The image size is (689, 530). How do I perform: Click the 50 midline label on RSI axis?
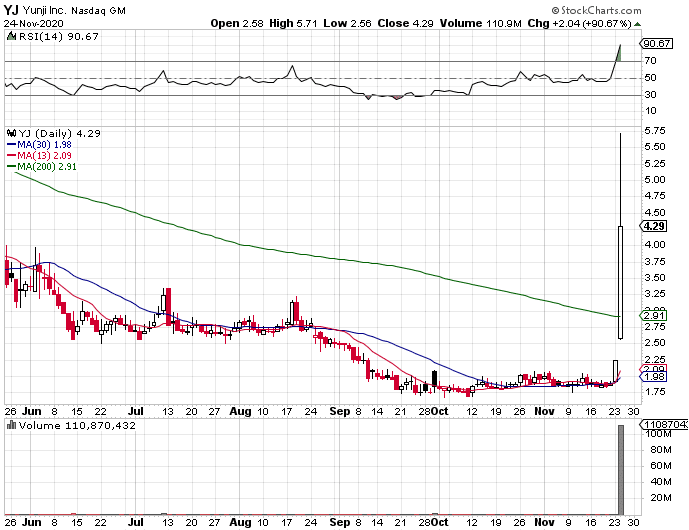650,78
